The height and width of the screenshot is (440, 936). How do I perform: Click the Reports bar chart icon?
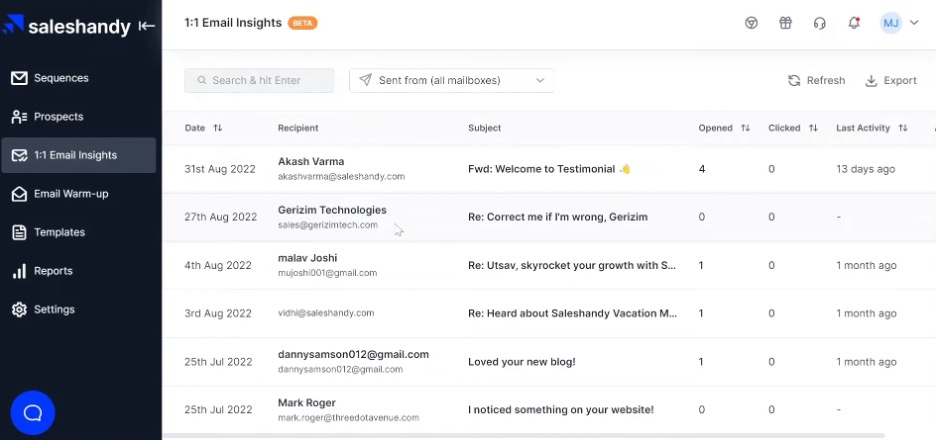[x=19, y=271]
